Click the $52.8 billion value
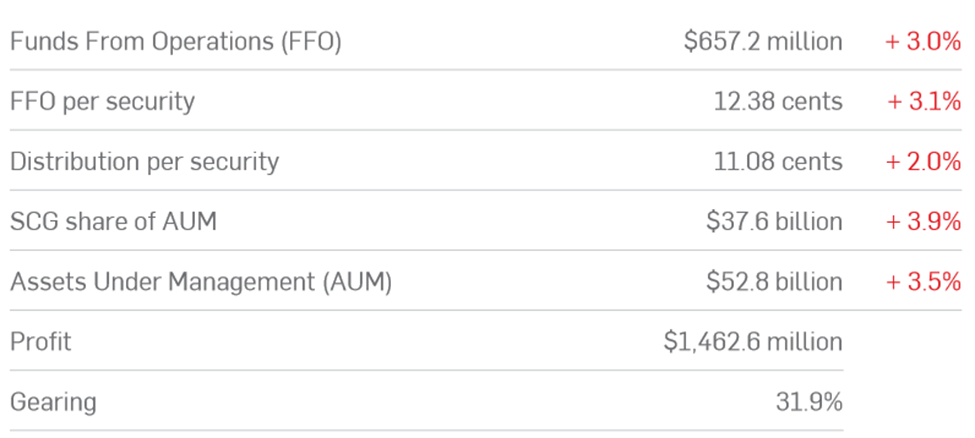Image resolution: width=975 pixels, height=438 pixels. [774, 282]
